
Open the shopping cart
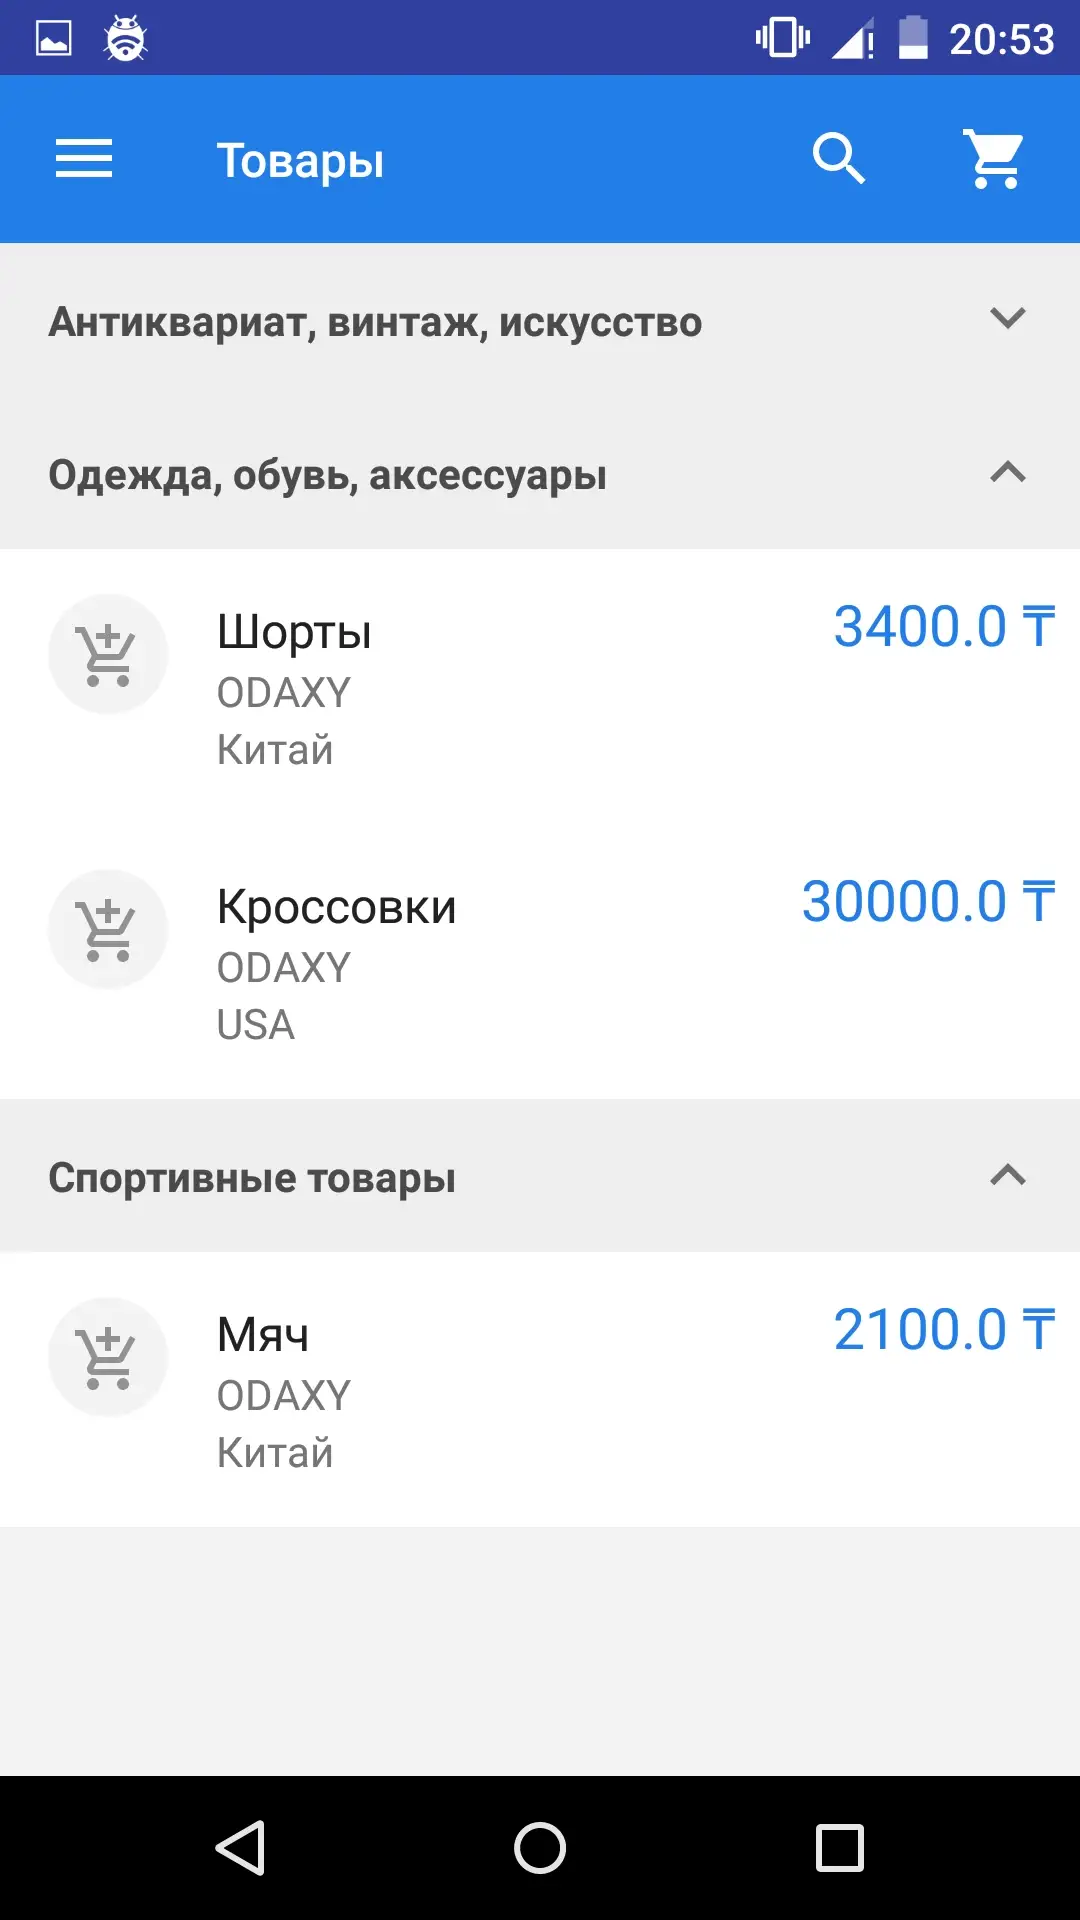(994, 159)
